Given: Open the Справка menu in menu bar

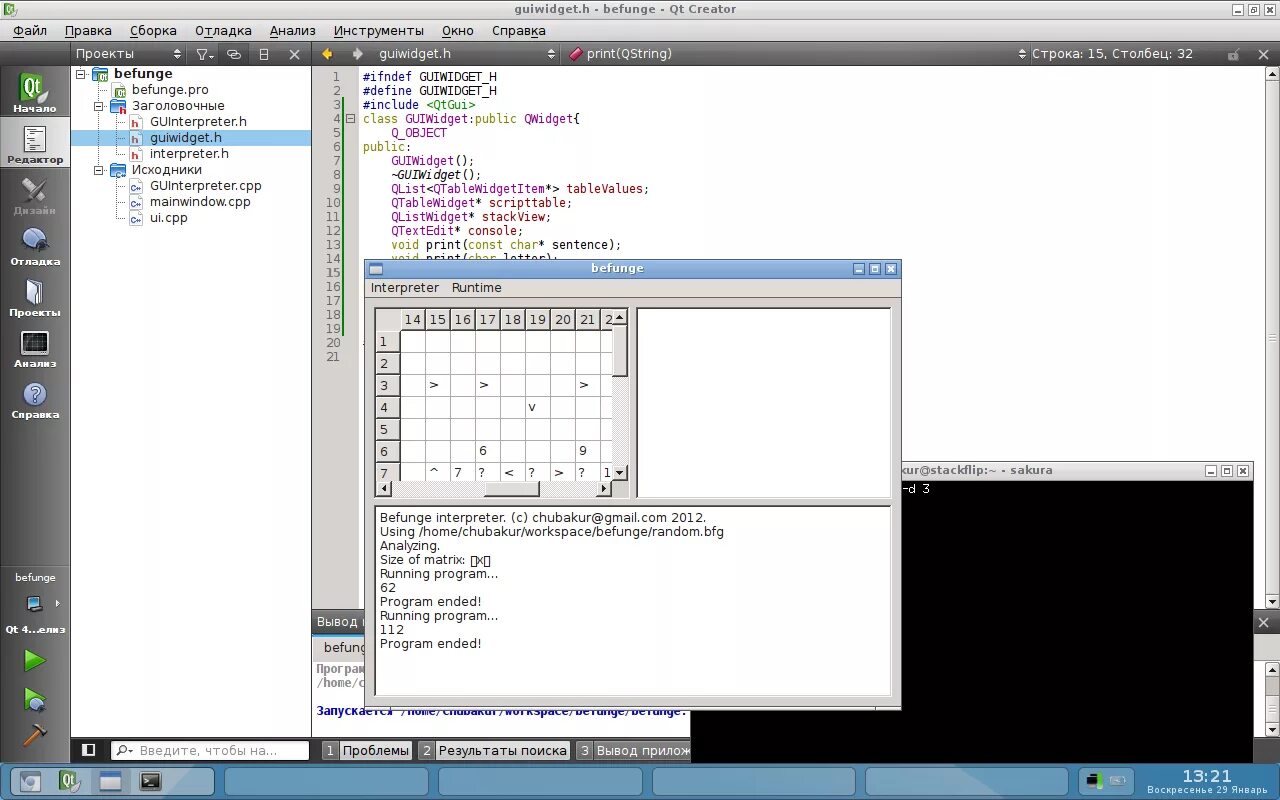Looking at the screenshot, I should point(518,31).
